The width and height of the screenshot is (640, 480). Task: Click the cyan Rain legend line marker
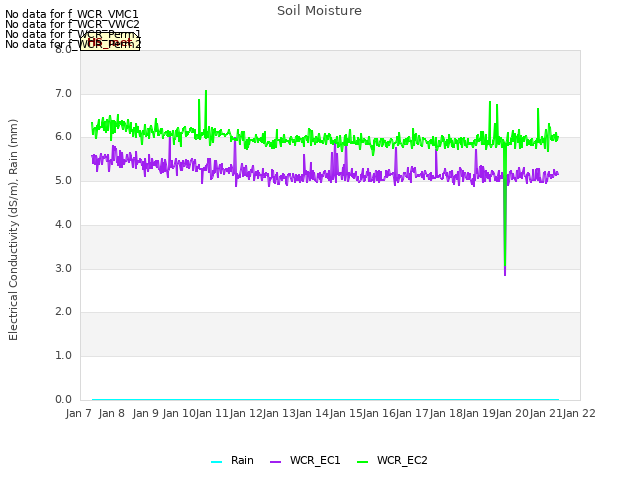click(x=216, y=462)
